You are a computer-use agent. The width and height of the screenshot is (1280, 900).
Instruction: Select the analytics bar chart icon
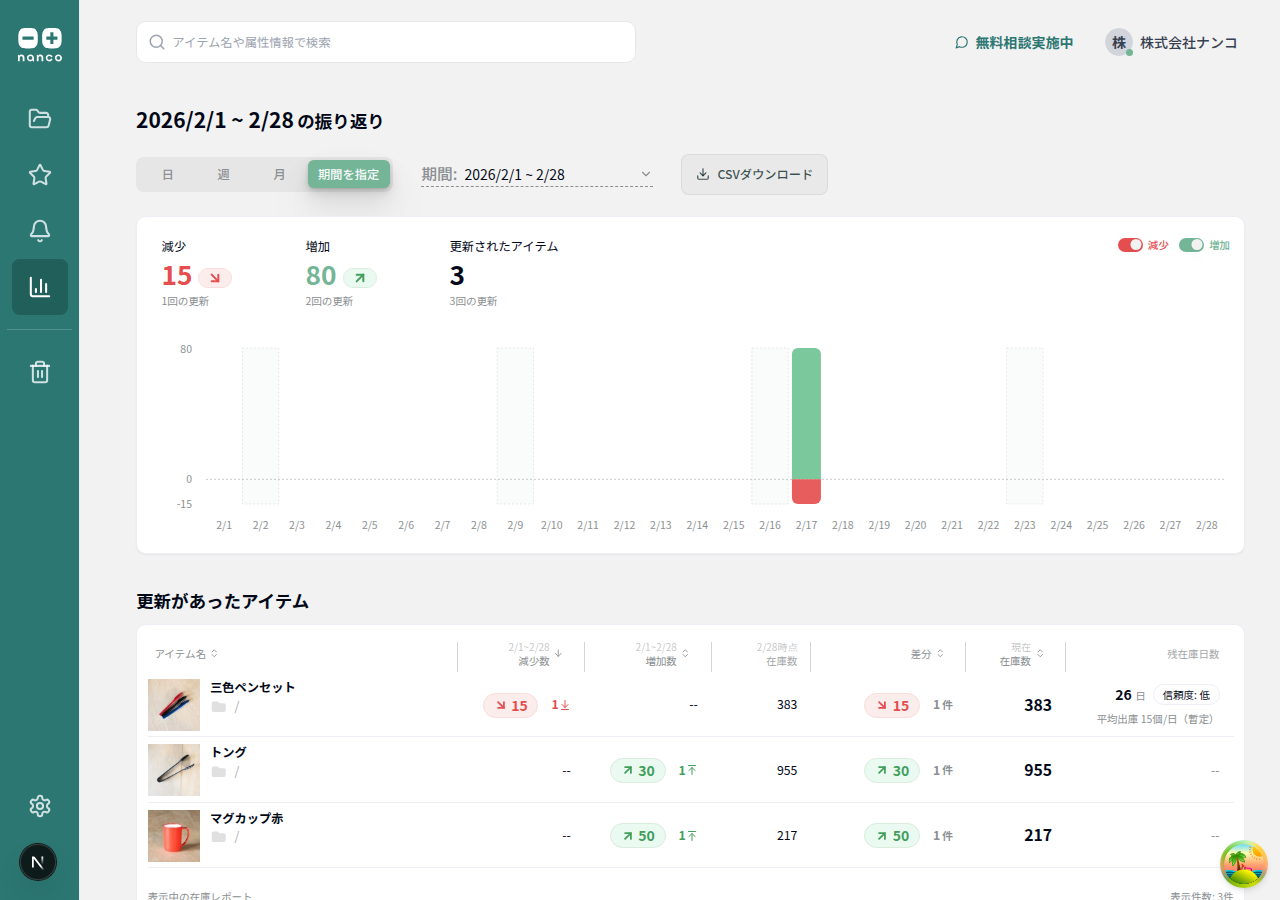pos(39,287)
